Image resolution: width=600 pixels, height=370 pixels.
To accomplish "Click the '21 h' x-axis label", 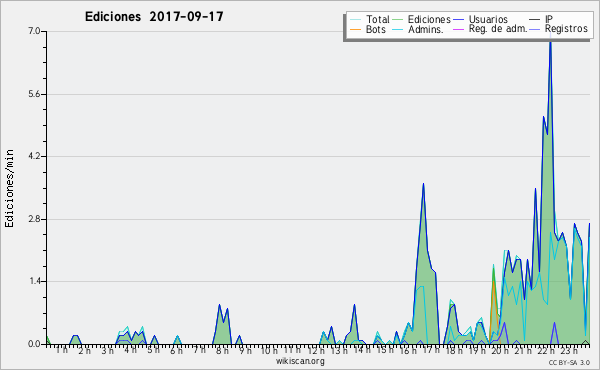I will click(523, 350).
